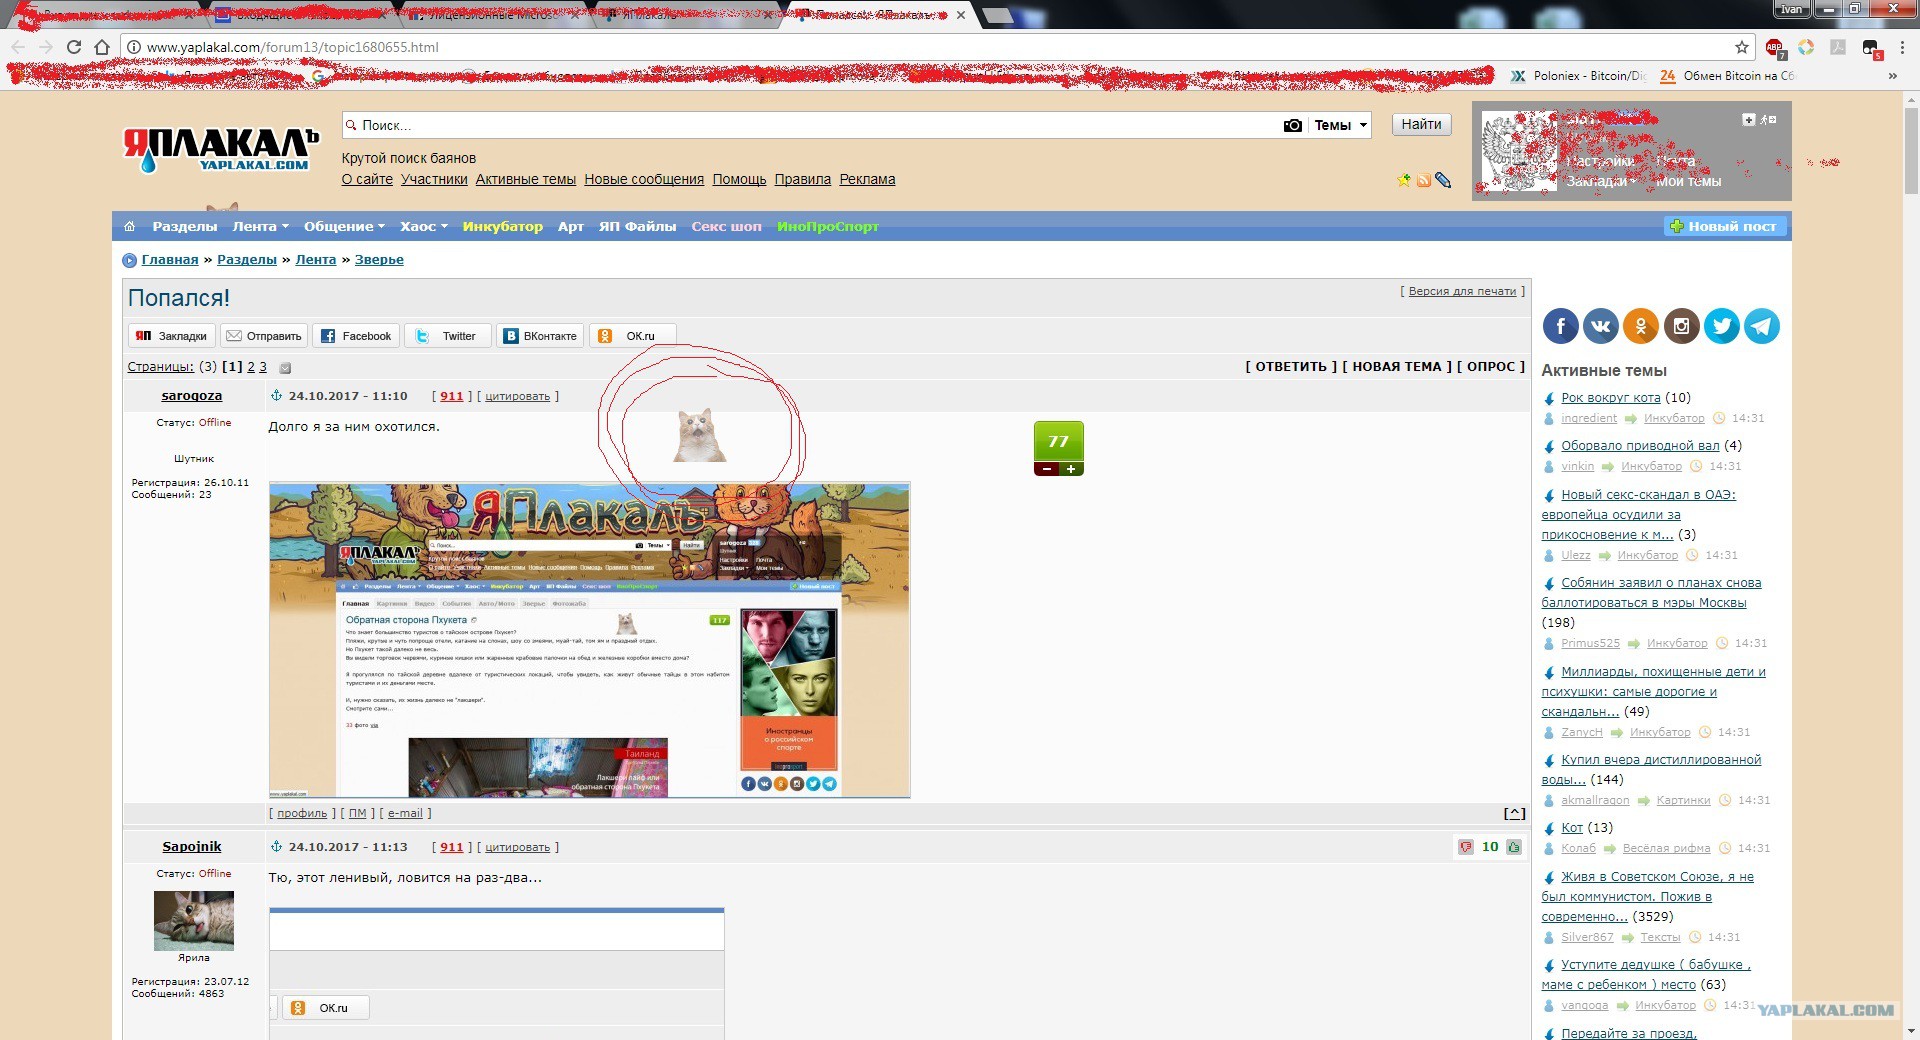The width and height of the screenshot is (1920, 1040).
Task: Bookmark this page with the star icon
Action: pyautogui.click(x=1742, y=47)
